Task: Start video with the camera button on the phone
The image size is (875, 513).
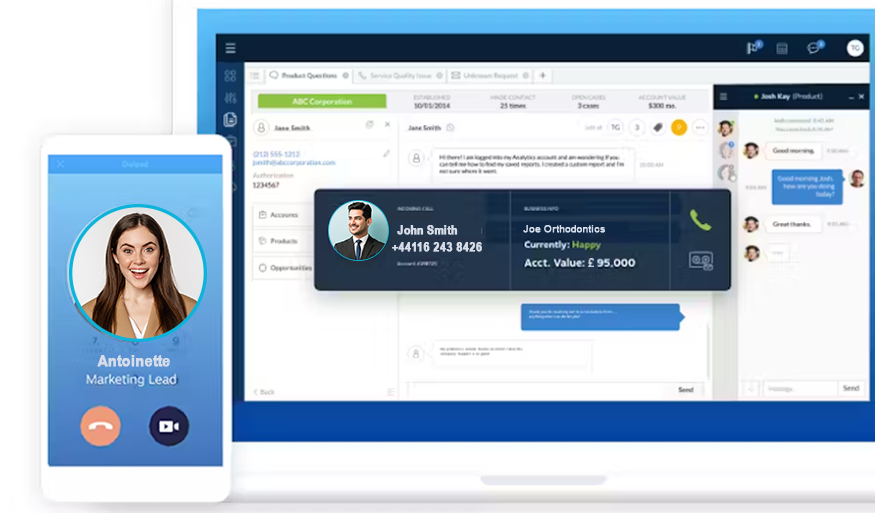Action: click(x=169, y=426)
